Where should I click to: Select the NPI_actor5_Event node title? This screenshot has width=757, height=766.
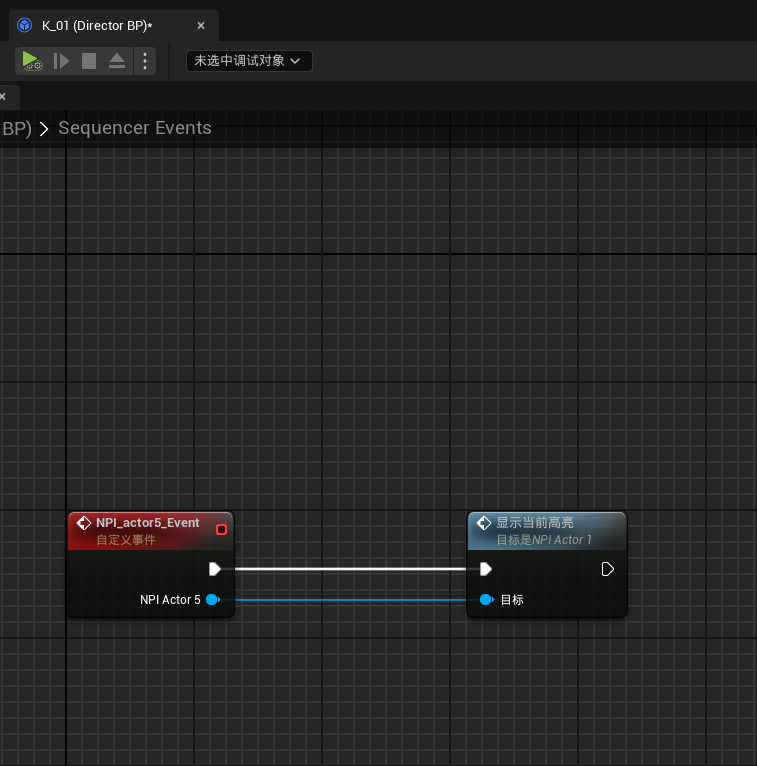(x=147, y=523)
